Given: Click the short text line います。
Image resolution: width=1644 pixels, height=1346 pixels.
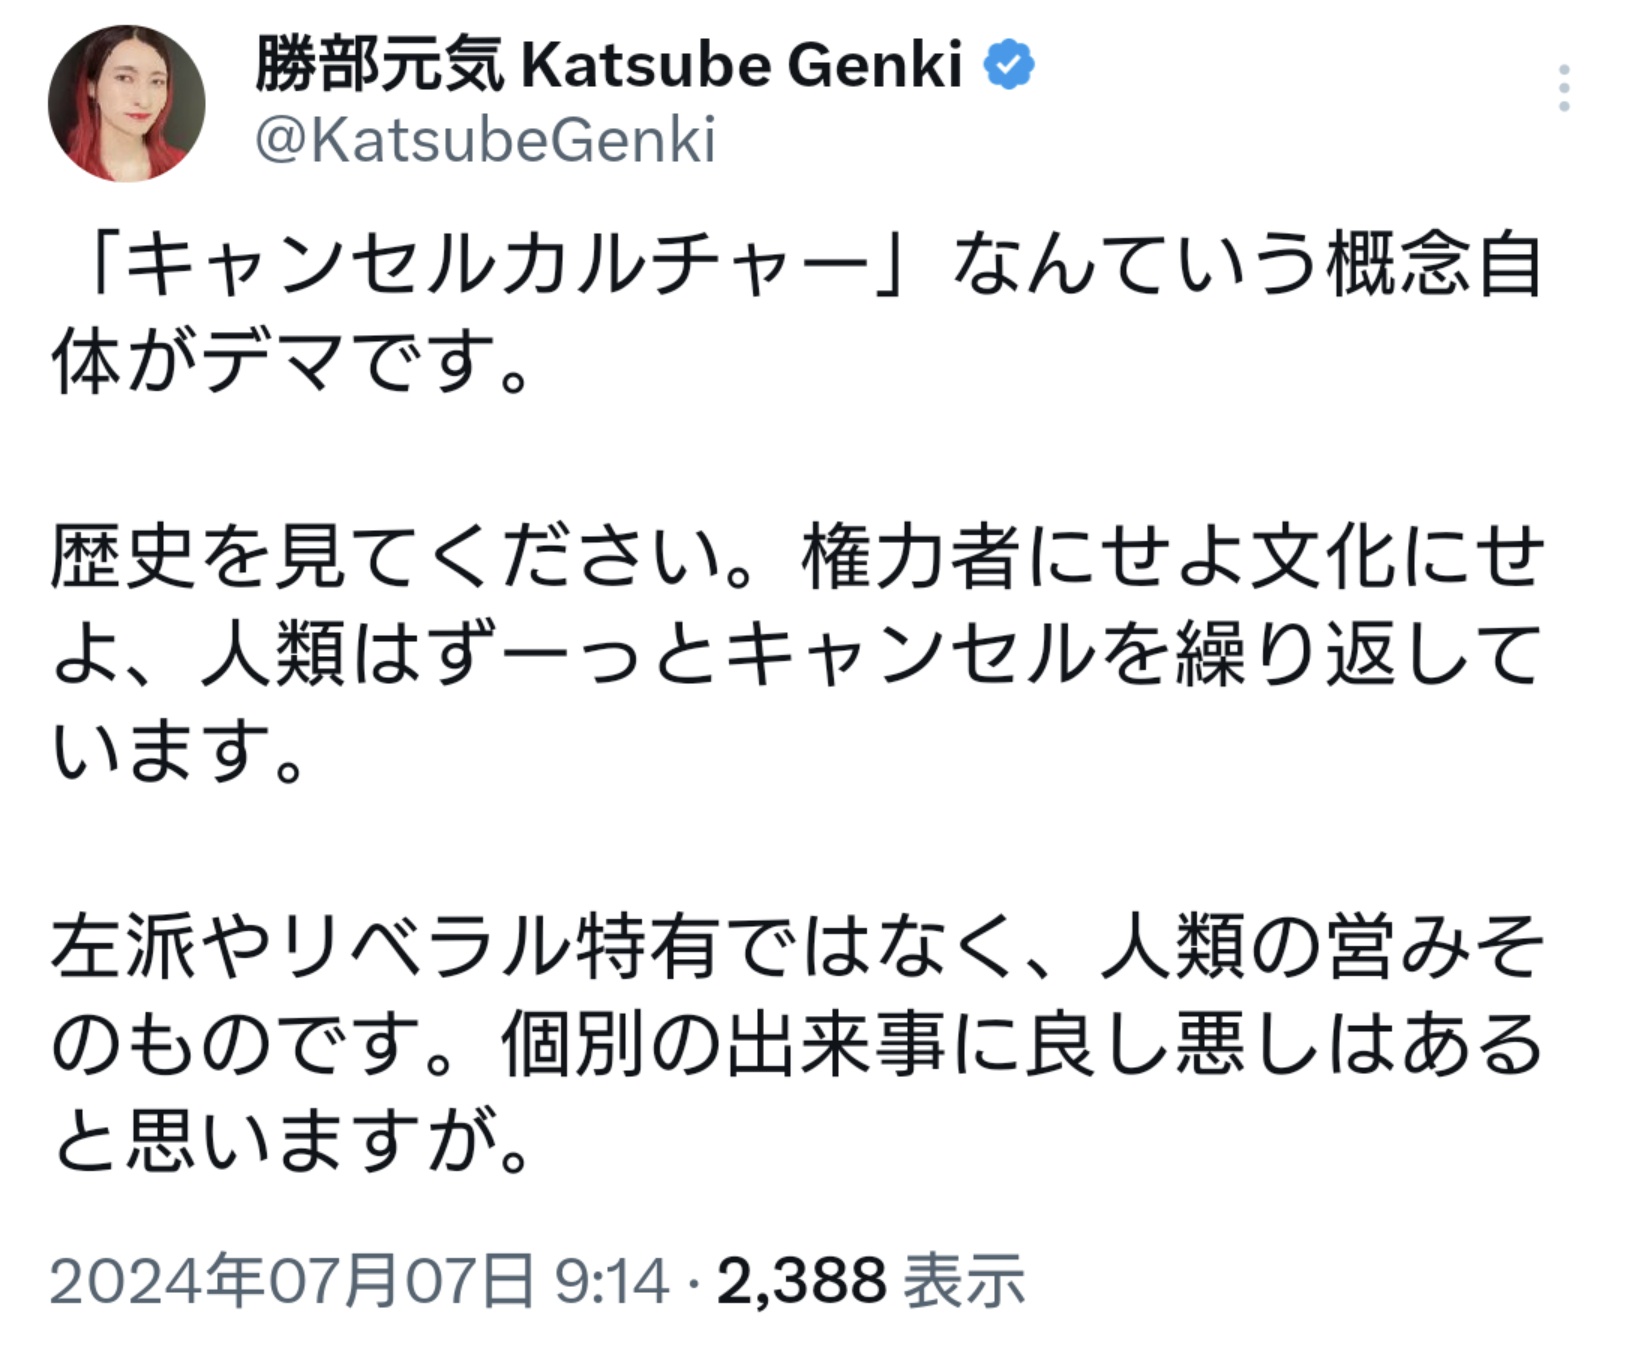Looking at the screenshot, I should click(x=177, y=752).
